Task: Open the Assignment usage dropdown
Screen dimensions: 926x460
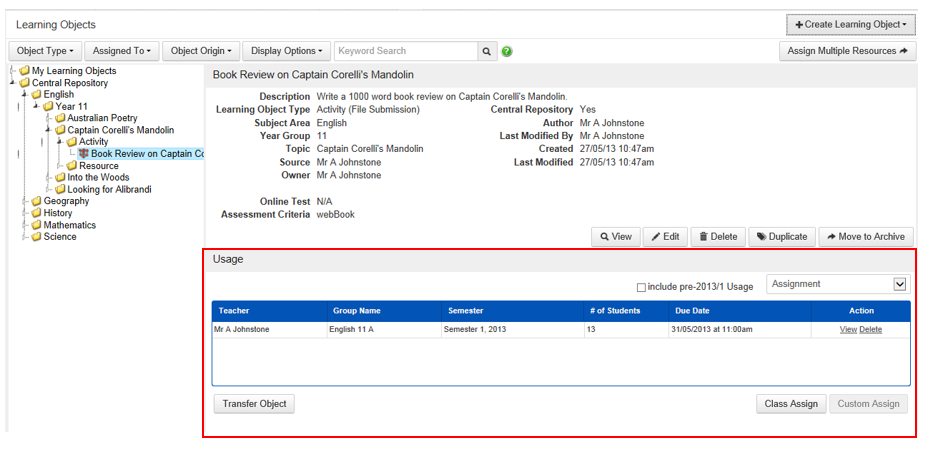Action: pos(838,284)
